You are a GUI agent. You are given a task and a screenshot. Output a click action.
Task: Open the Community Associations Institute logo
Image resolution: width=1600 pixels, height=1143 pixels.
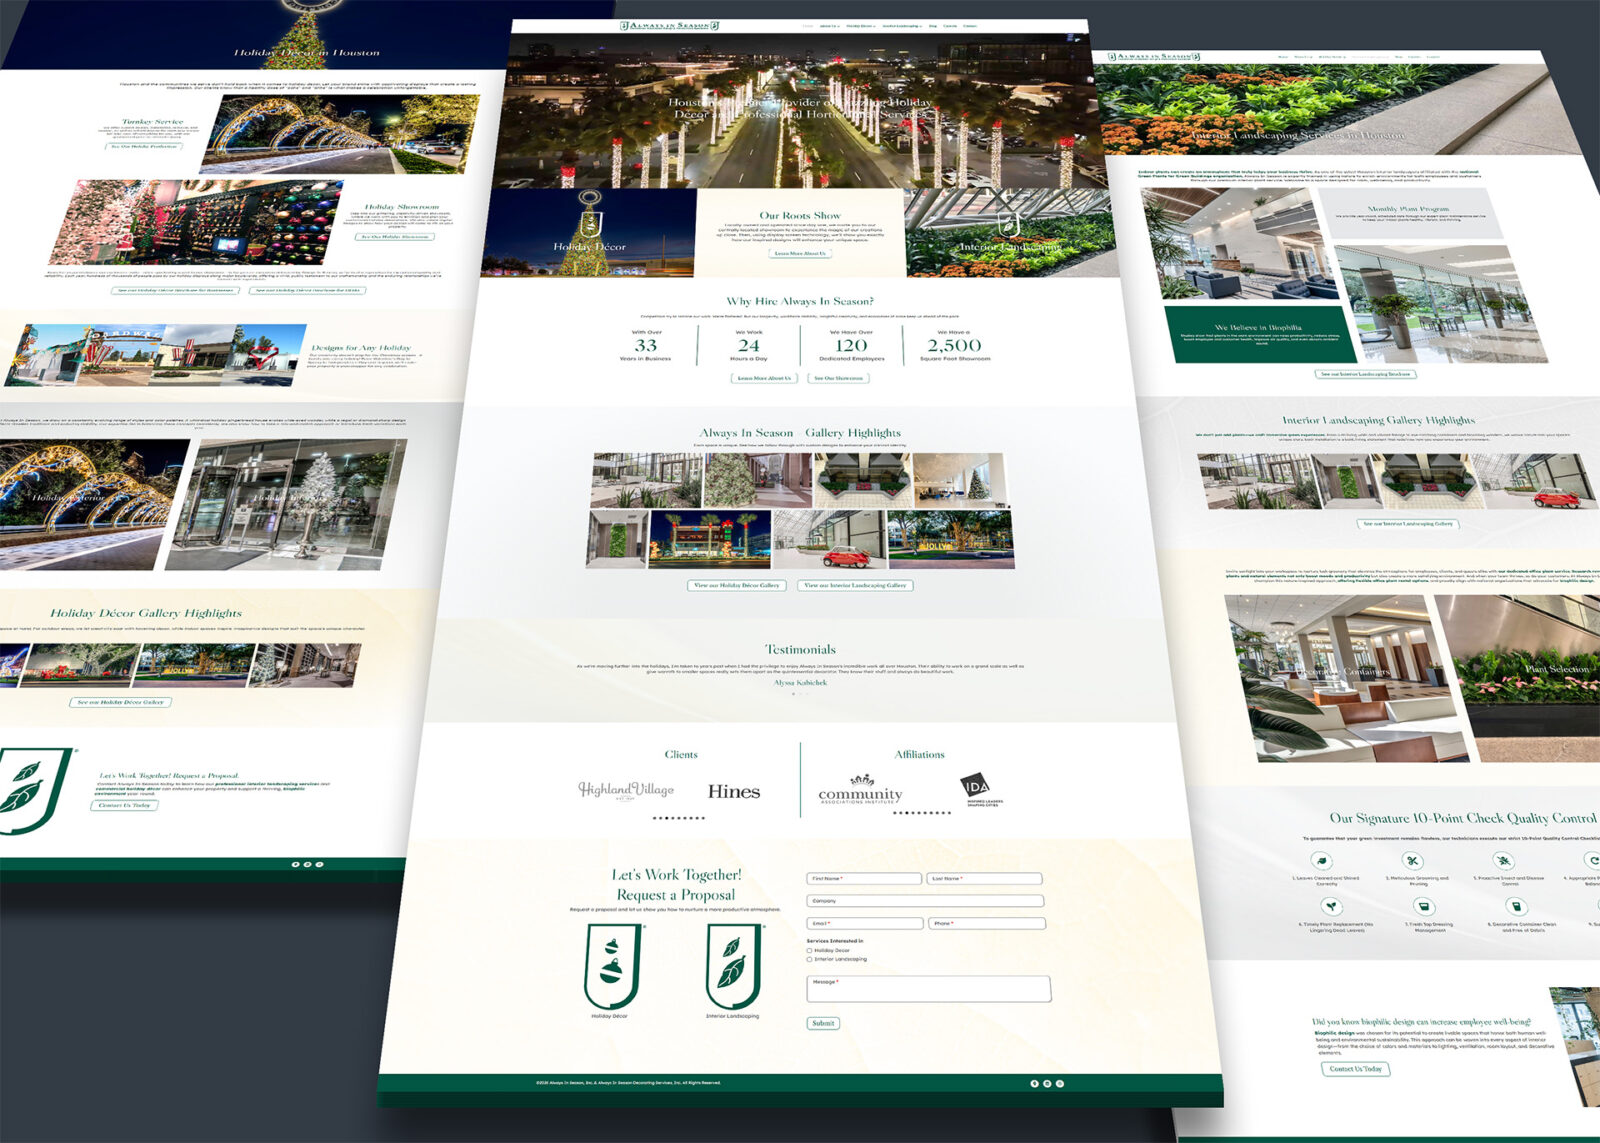point(860,790)
